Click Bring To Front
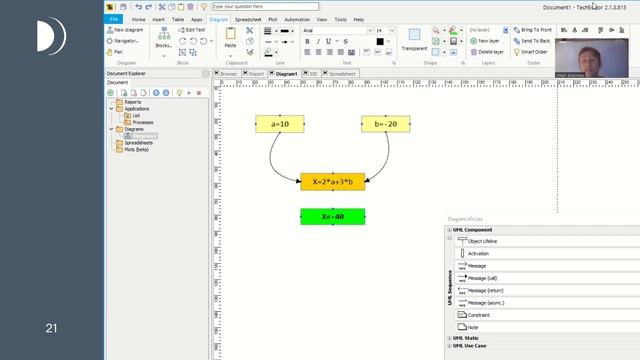Image resolution: width=640 pixels, height=360 pixels. tap(533, 30)
